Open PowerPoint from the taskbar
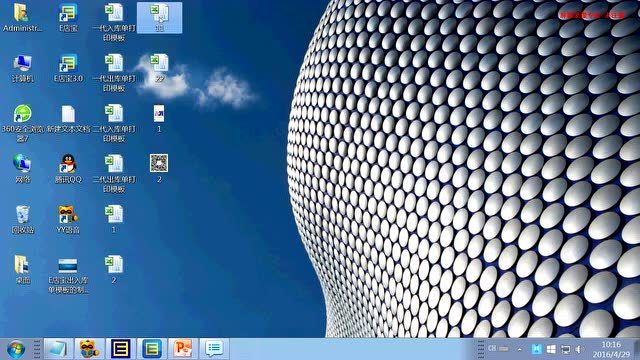Viewport: 640px width, 360px height. coord(183,349)
